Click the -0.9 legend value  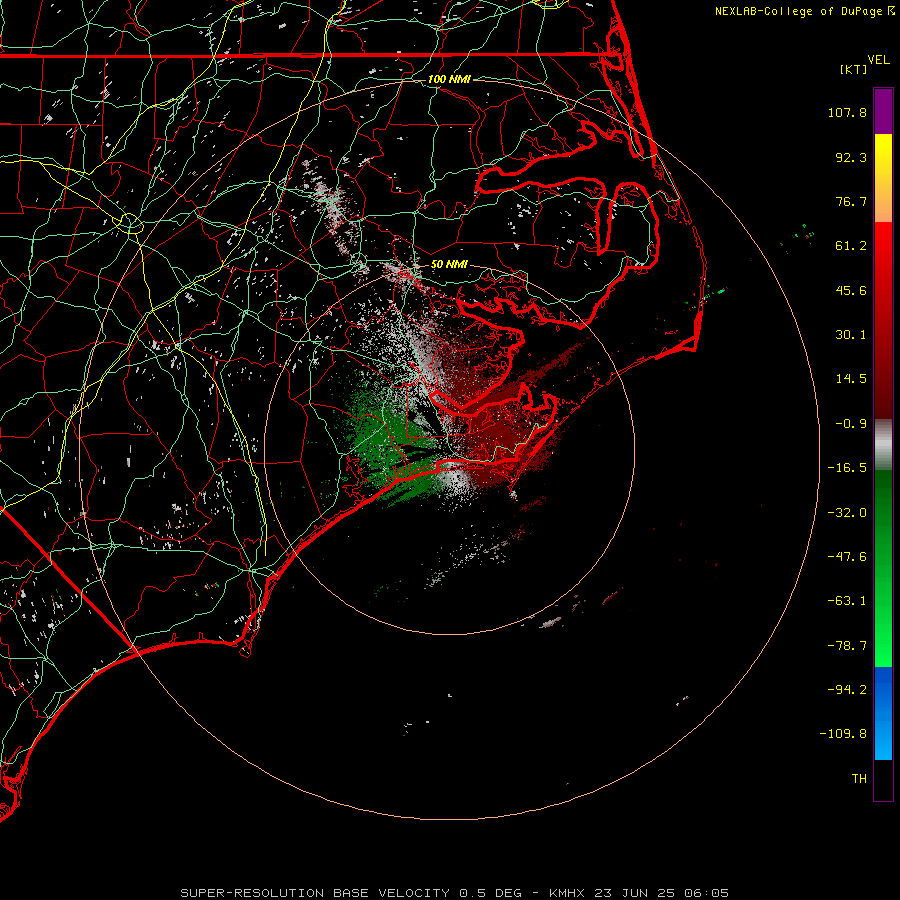tap(851, 424)
